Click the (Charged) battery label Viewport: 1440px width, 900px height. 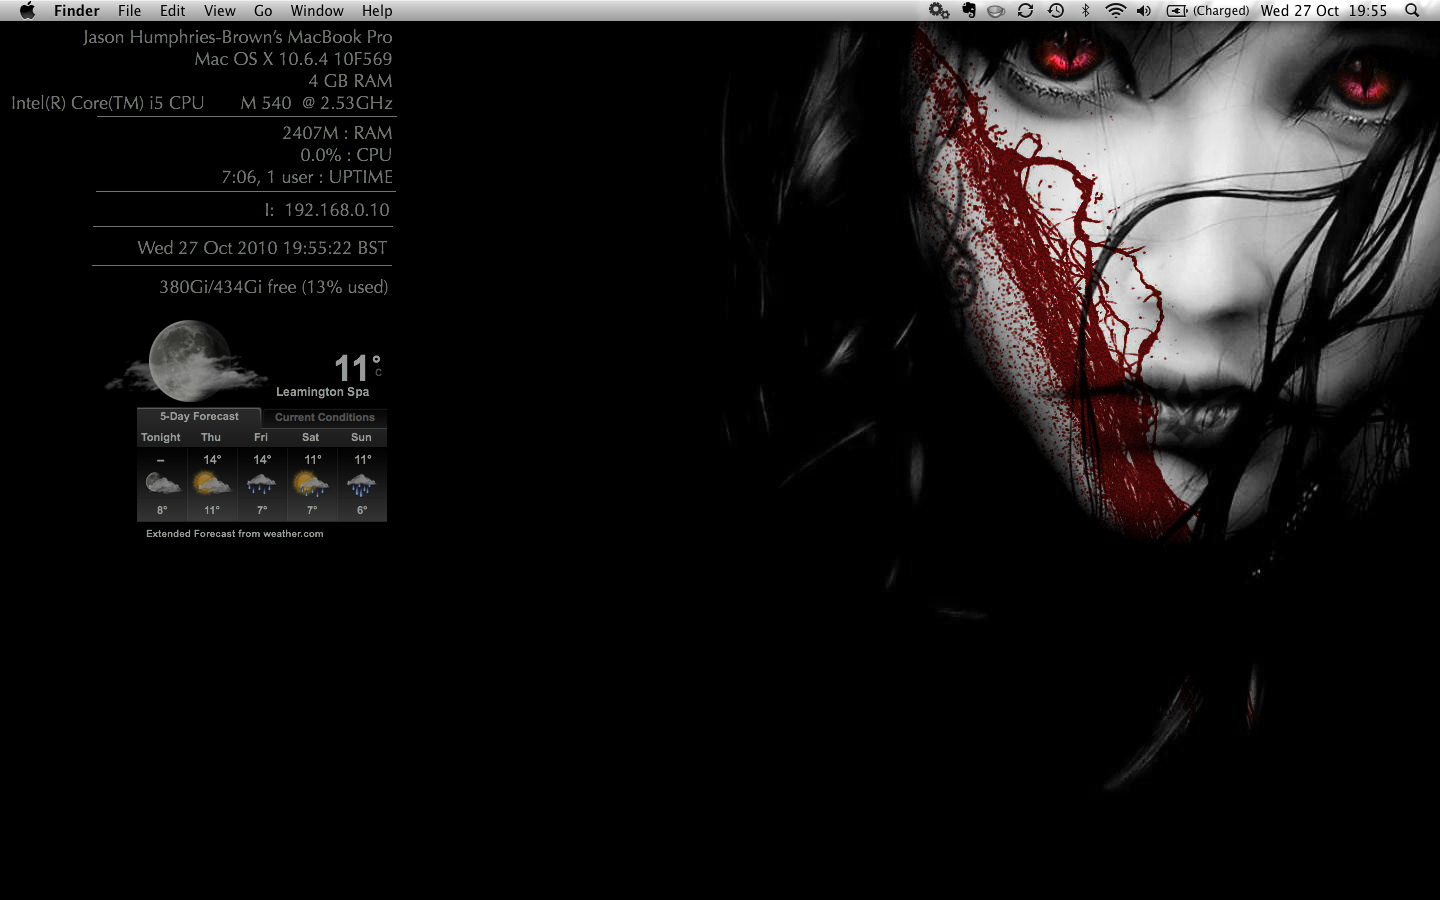[x=1220, y=10]
